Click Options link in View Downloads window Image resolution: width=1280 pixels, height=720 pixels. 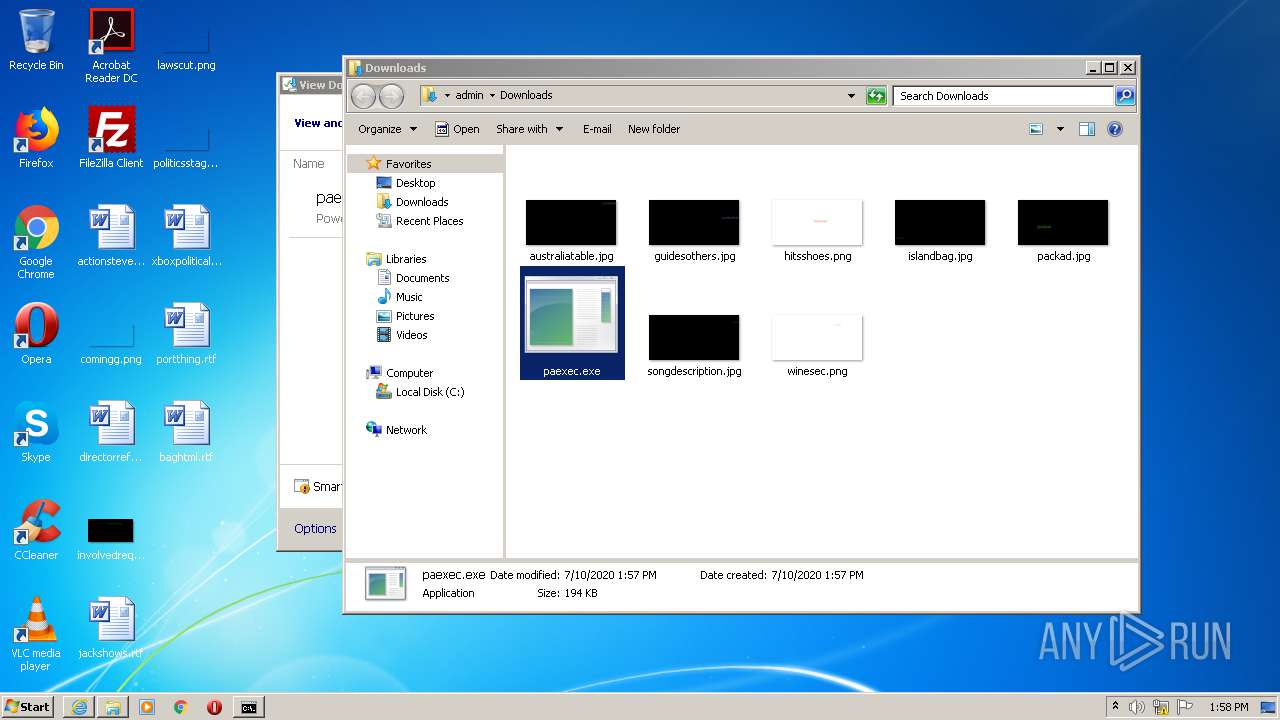tap(315, 529)
